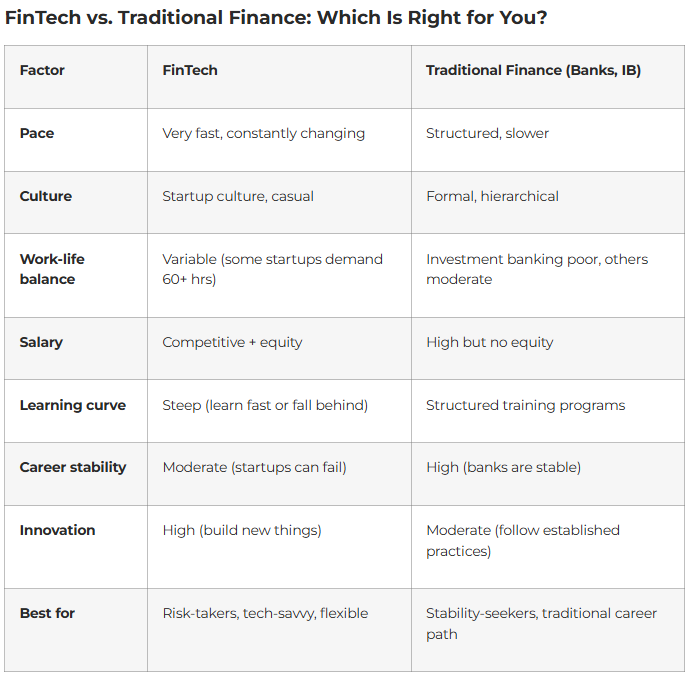Click 'Startup culture, casual' text
Viewport: 695px width, 677px height.
[x=238, y=196]
